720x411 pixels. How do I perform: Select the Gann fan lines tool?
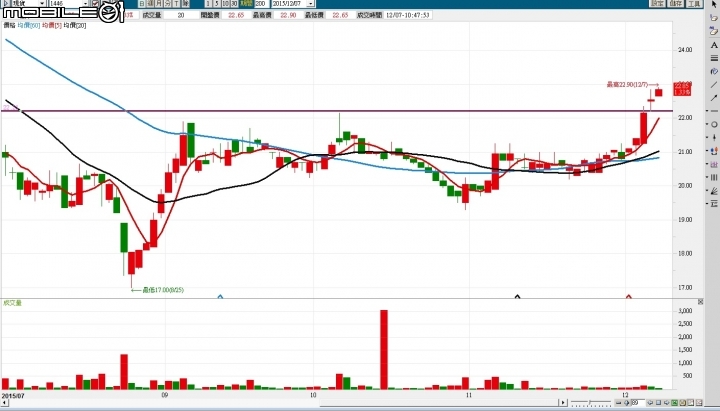714,190
